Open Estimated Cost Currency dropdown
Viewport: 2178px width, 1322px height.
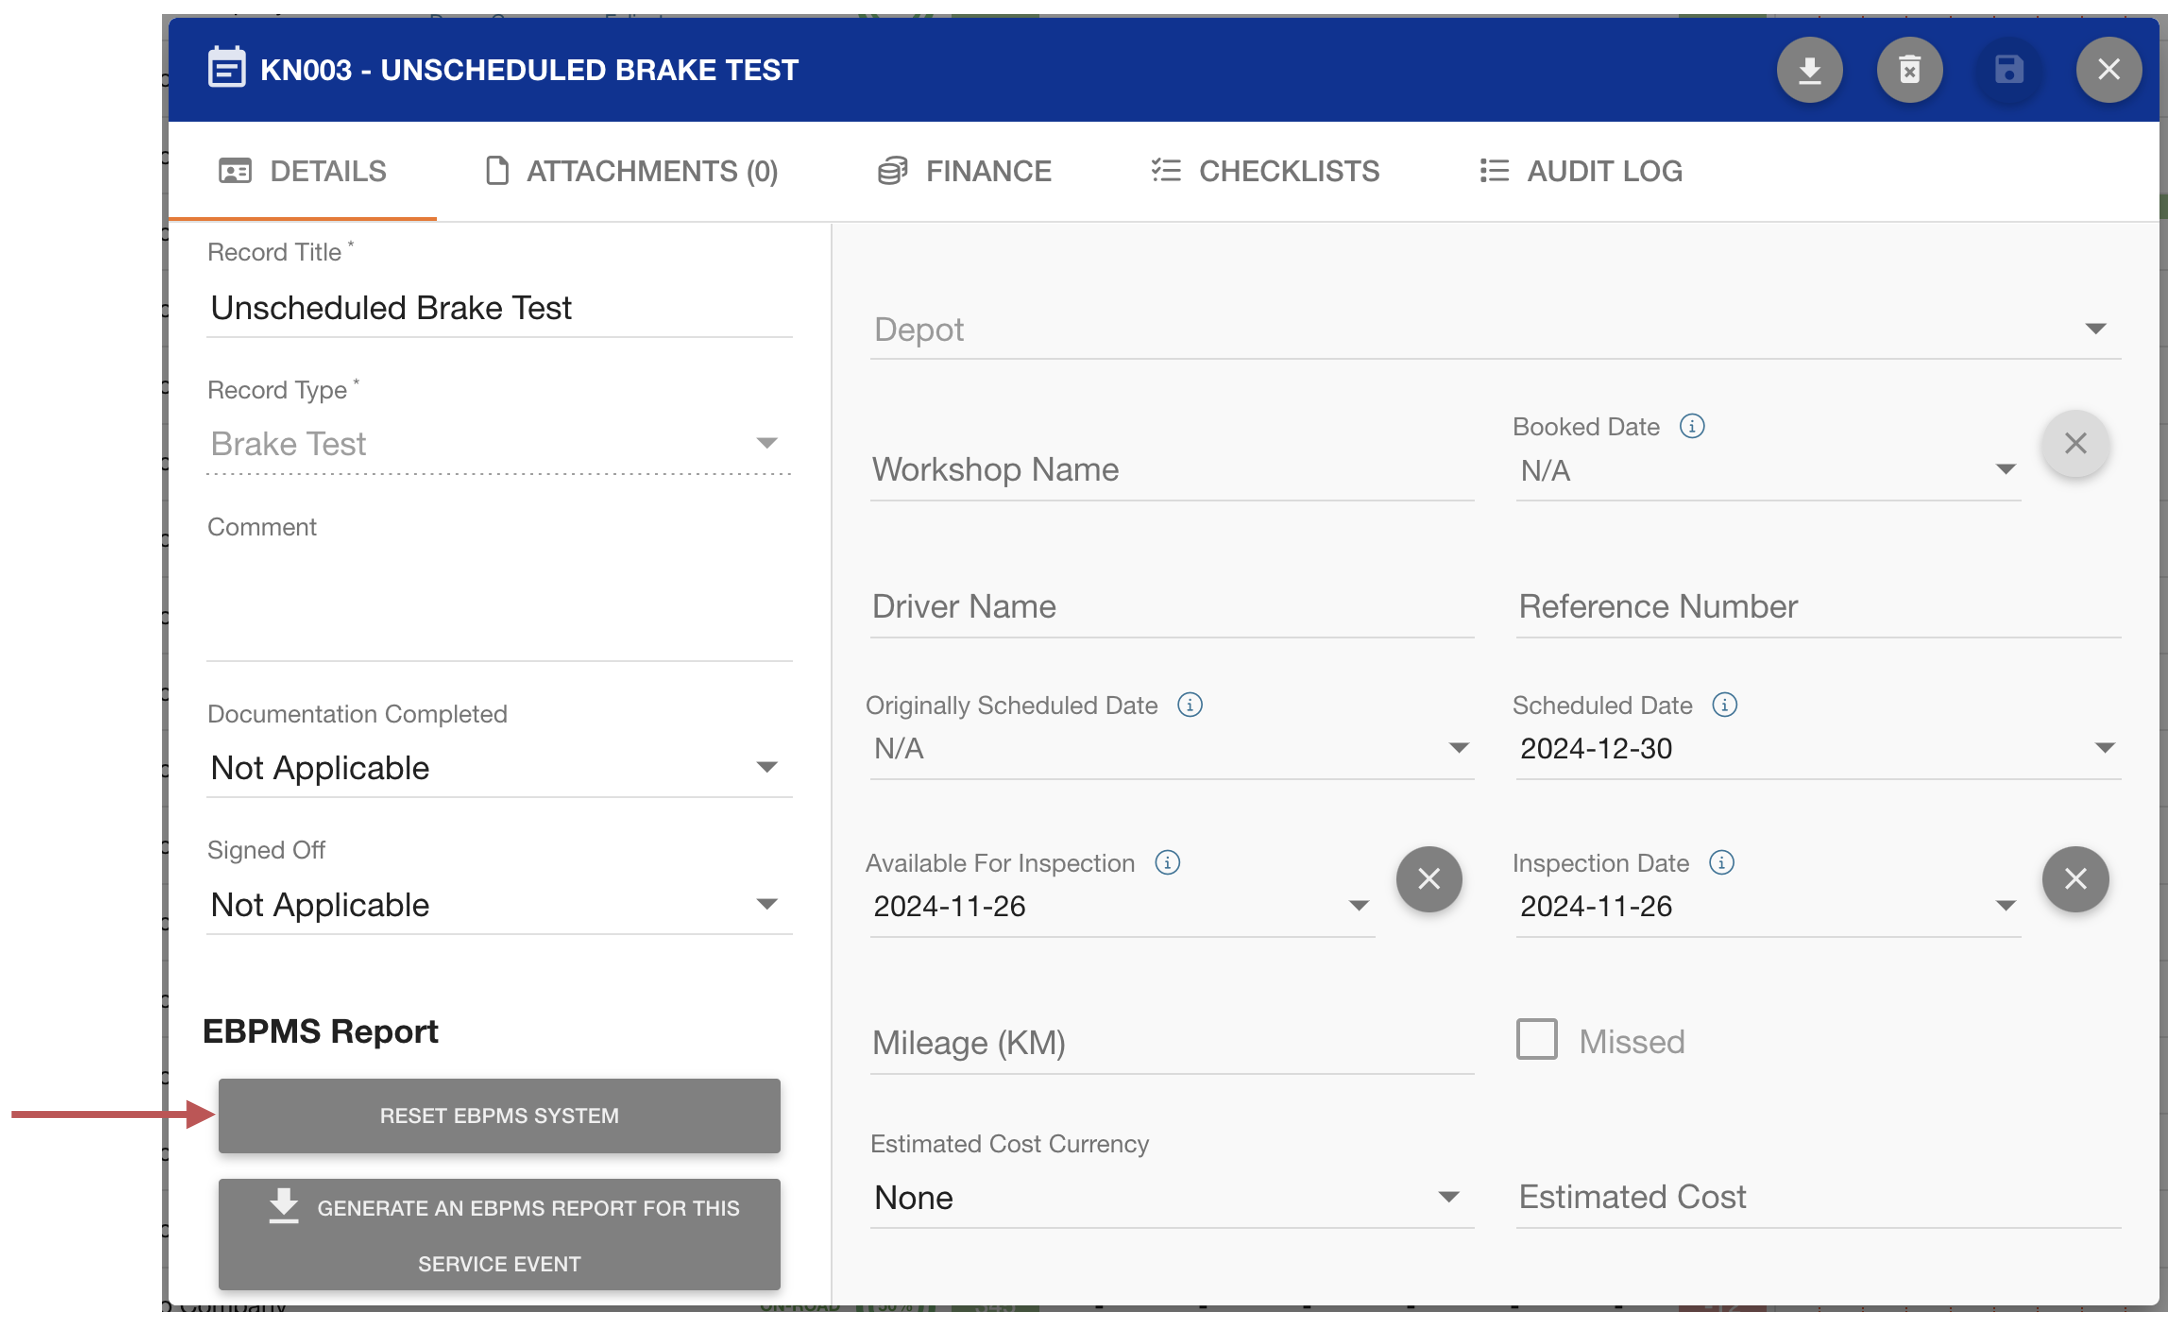point(1168,1197)
